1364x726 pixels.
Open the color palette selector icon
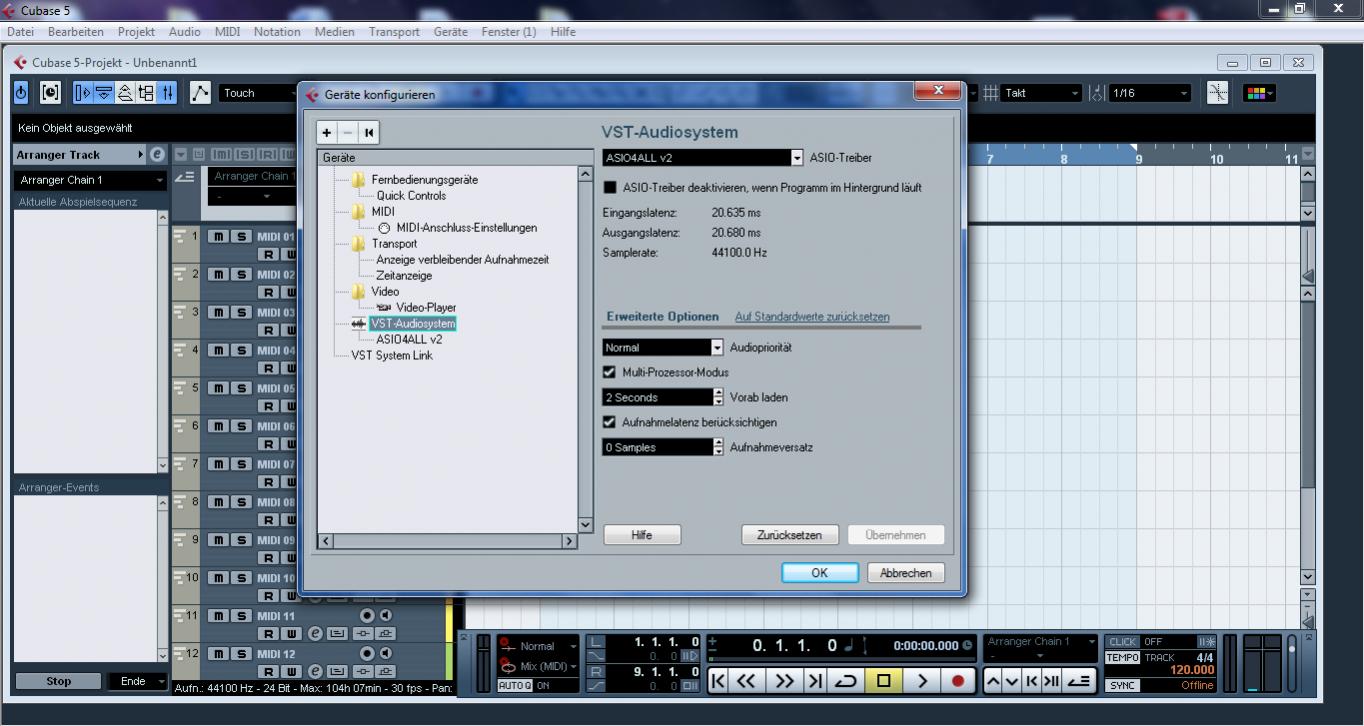click(1259, 93)
